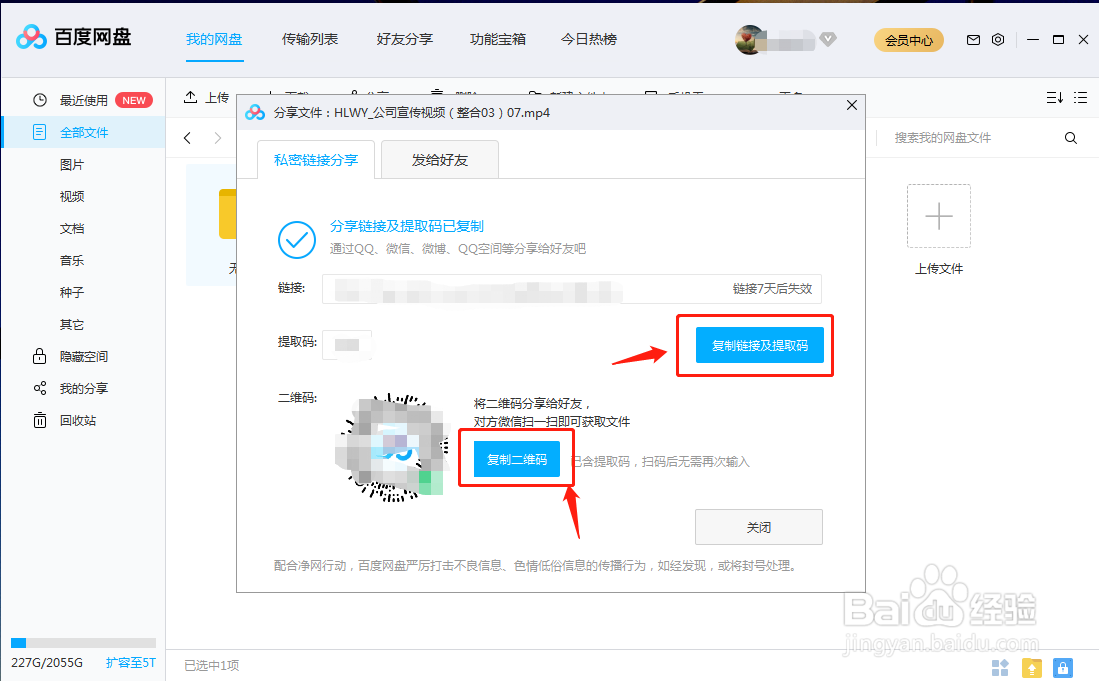Image resolution: width=1099 pixels, height=681 pixels.
Task: Select 音乐 category in sidebar
Action: pyautogui.click(x=72, y=261)
